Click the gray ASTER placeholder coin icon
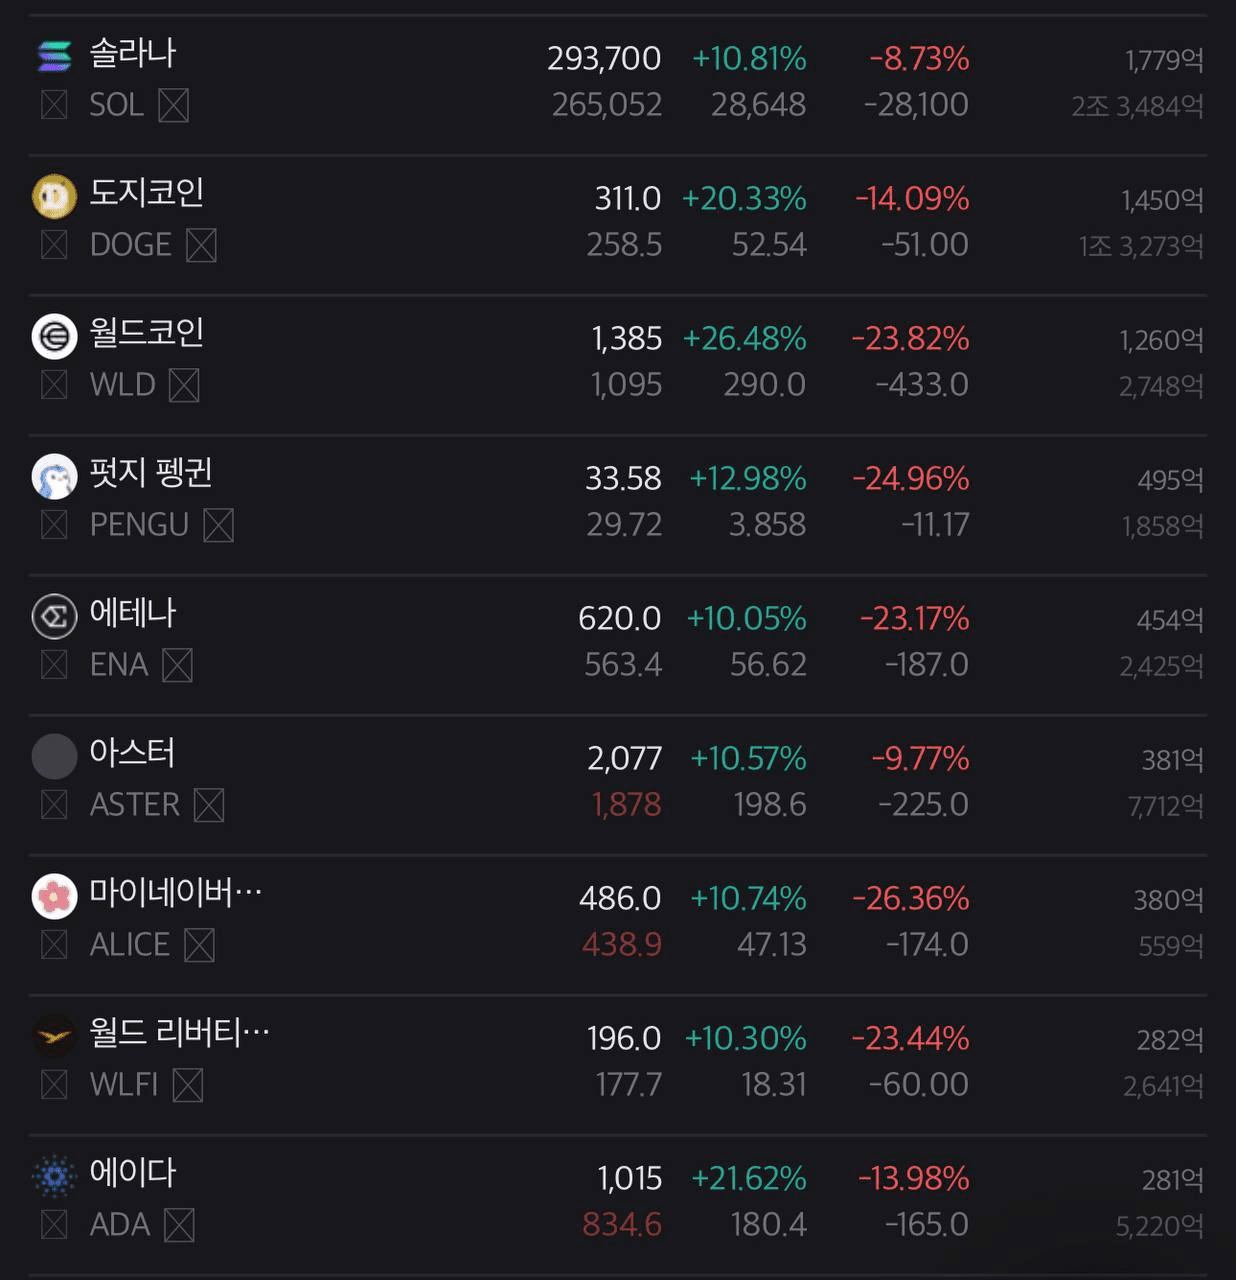 pyautogui.click(x=54, y=756)
